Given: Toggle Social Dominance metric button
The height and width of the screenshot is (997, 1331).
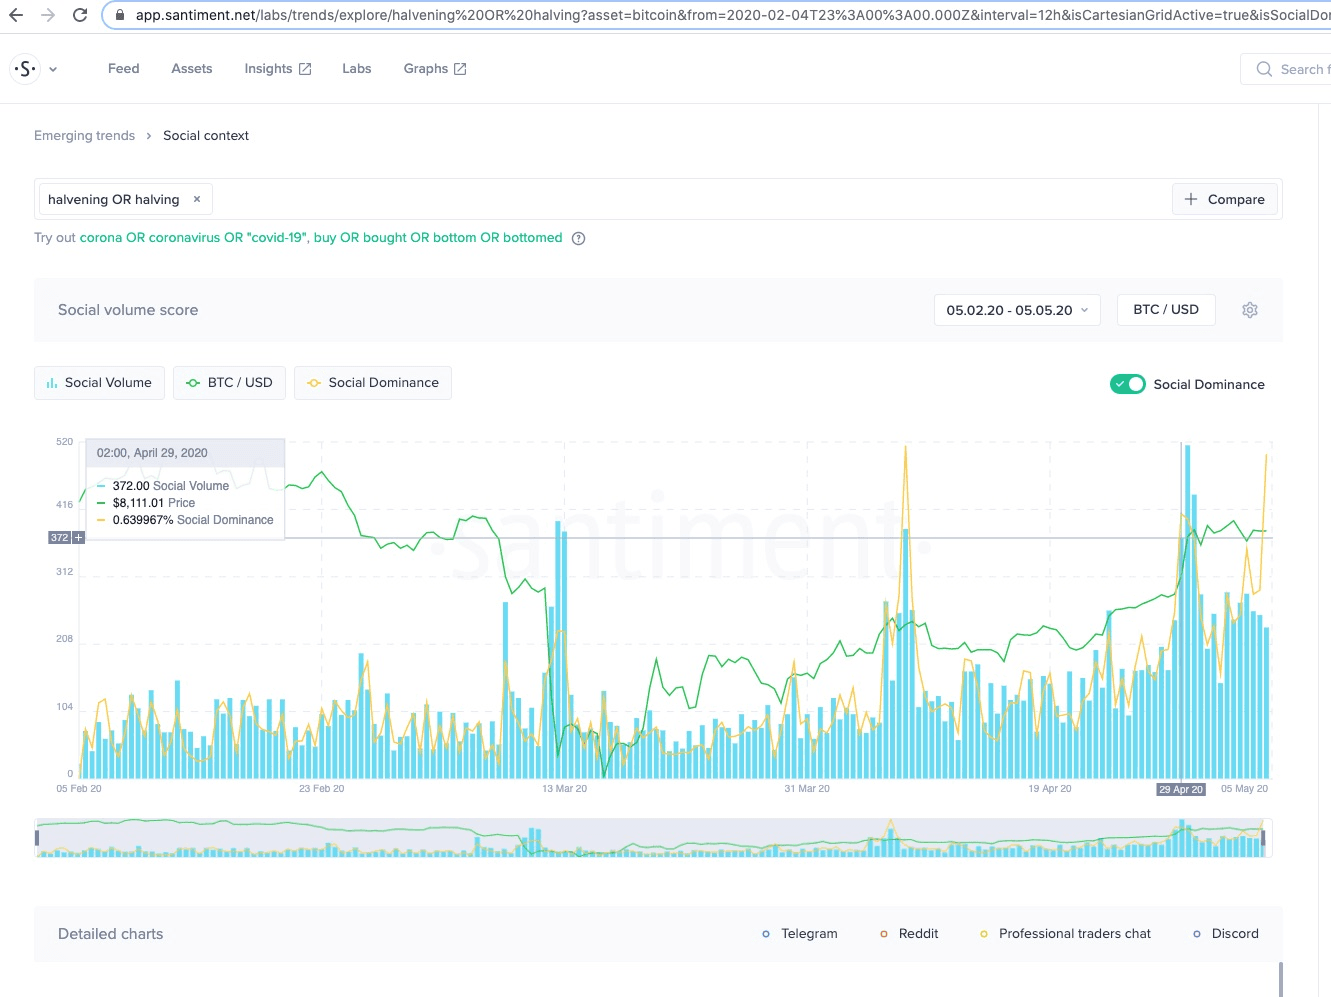Looking at the screenshot, I should point(373,383).
